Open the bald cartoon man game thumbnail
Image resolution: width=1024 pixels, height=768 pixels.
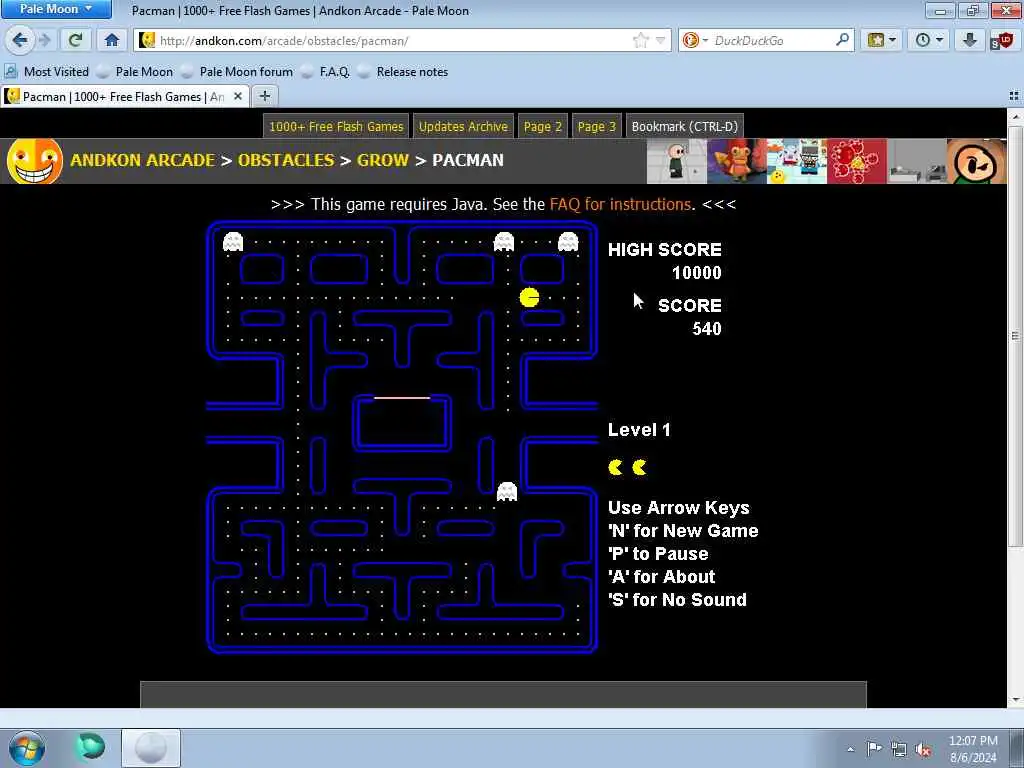[x=677, y=161]
